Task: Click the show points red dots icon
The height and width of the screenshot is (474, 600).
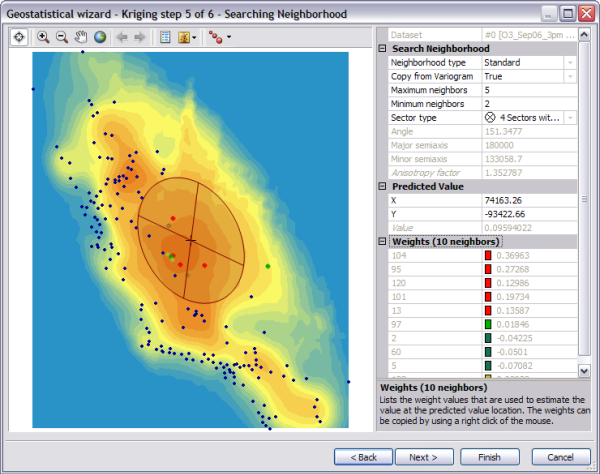Action: click(215, 37)
